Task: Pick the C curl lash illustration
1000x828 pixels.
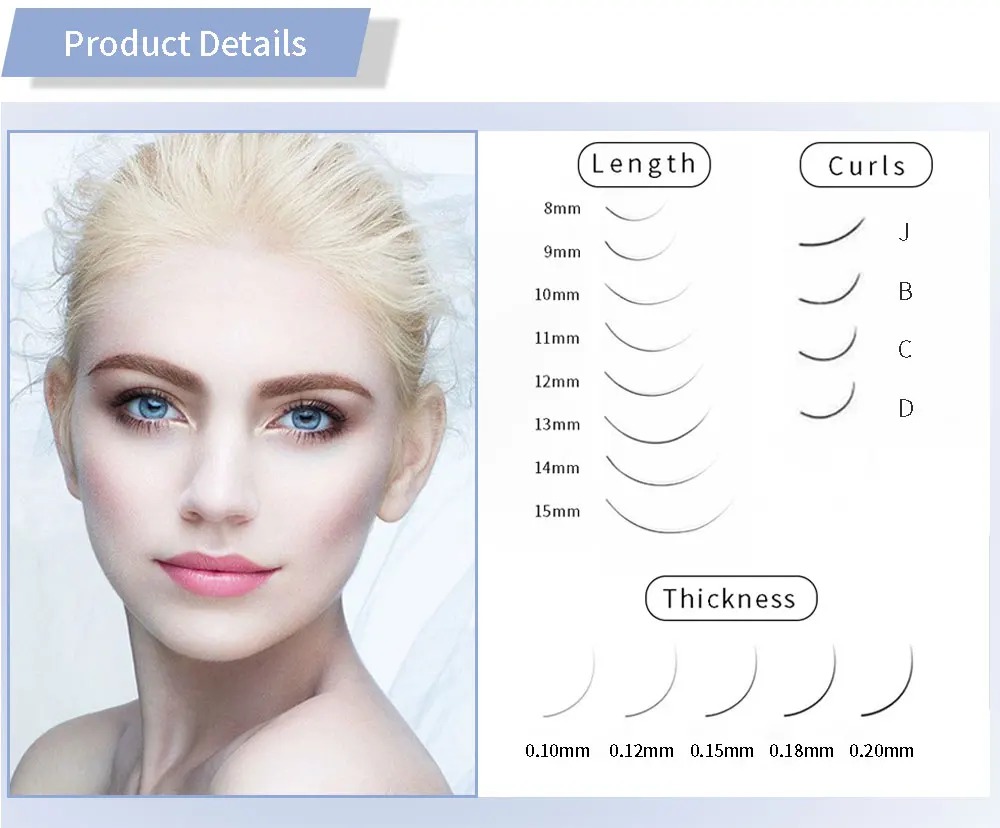Action: pos(827,343)
